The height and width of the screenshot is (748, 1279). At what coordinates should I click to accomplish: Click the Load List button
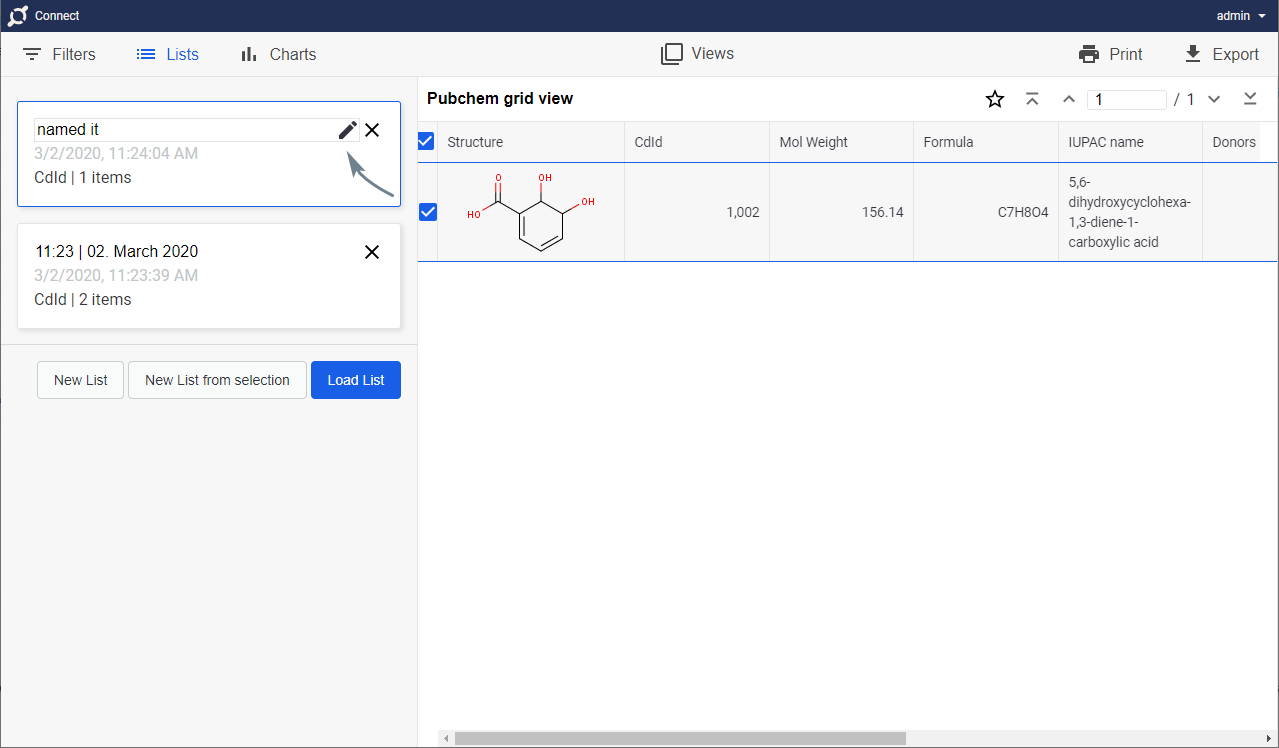pos(356,380)
